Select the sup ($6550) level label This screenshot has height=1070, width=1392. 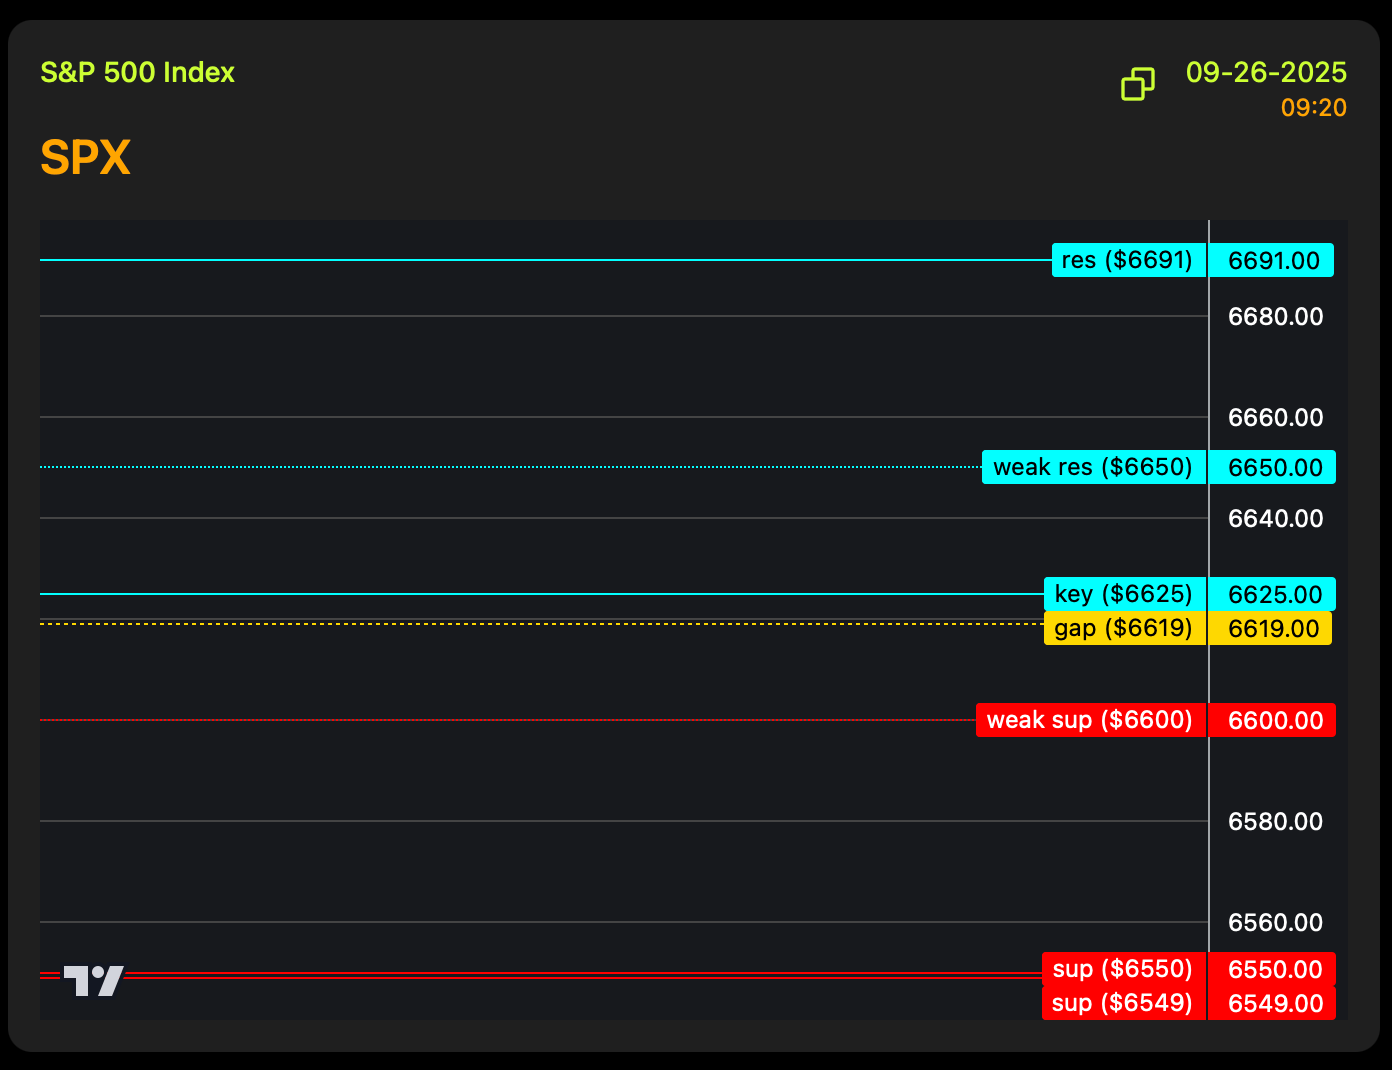click(1123, 969)
